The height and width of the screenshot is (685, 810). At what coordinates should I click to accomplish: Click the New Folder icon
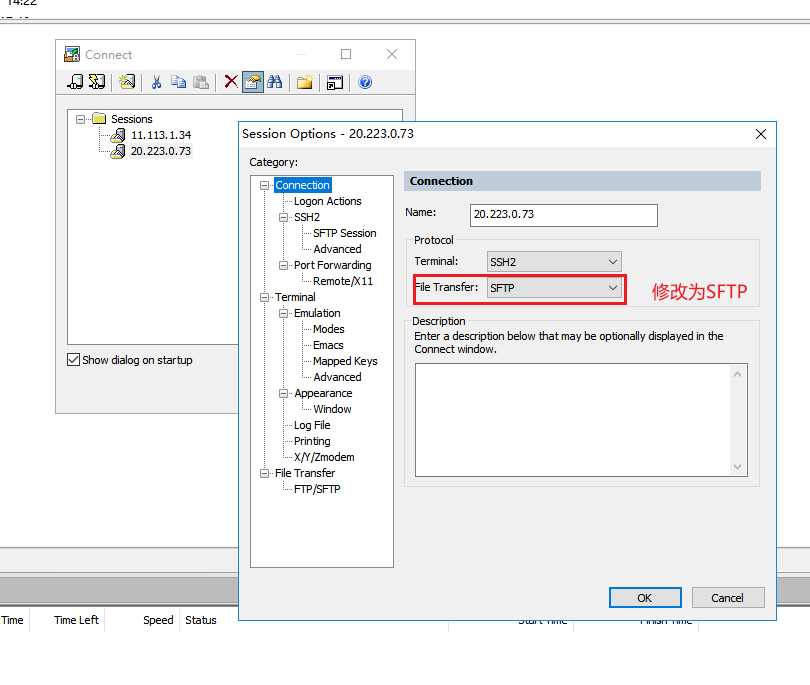coord(305,82)
